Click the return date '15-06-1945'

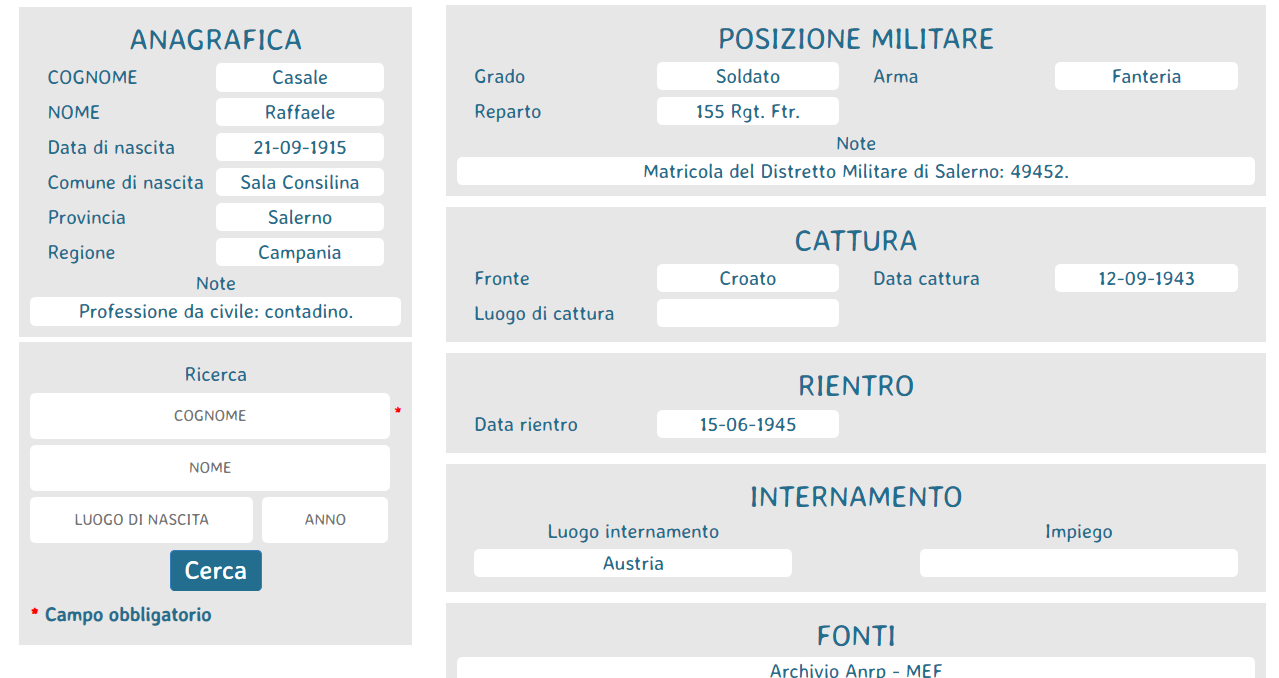coord(748,424)
